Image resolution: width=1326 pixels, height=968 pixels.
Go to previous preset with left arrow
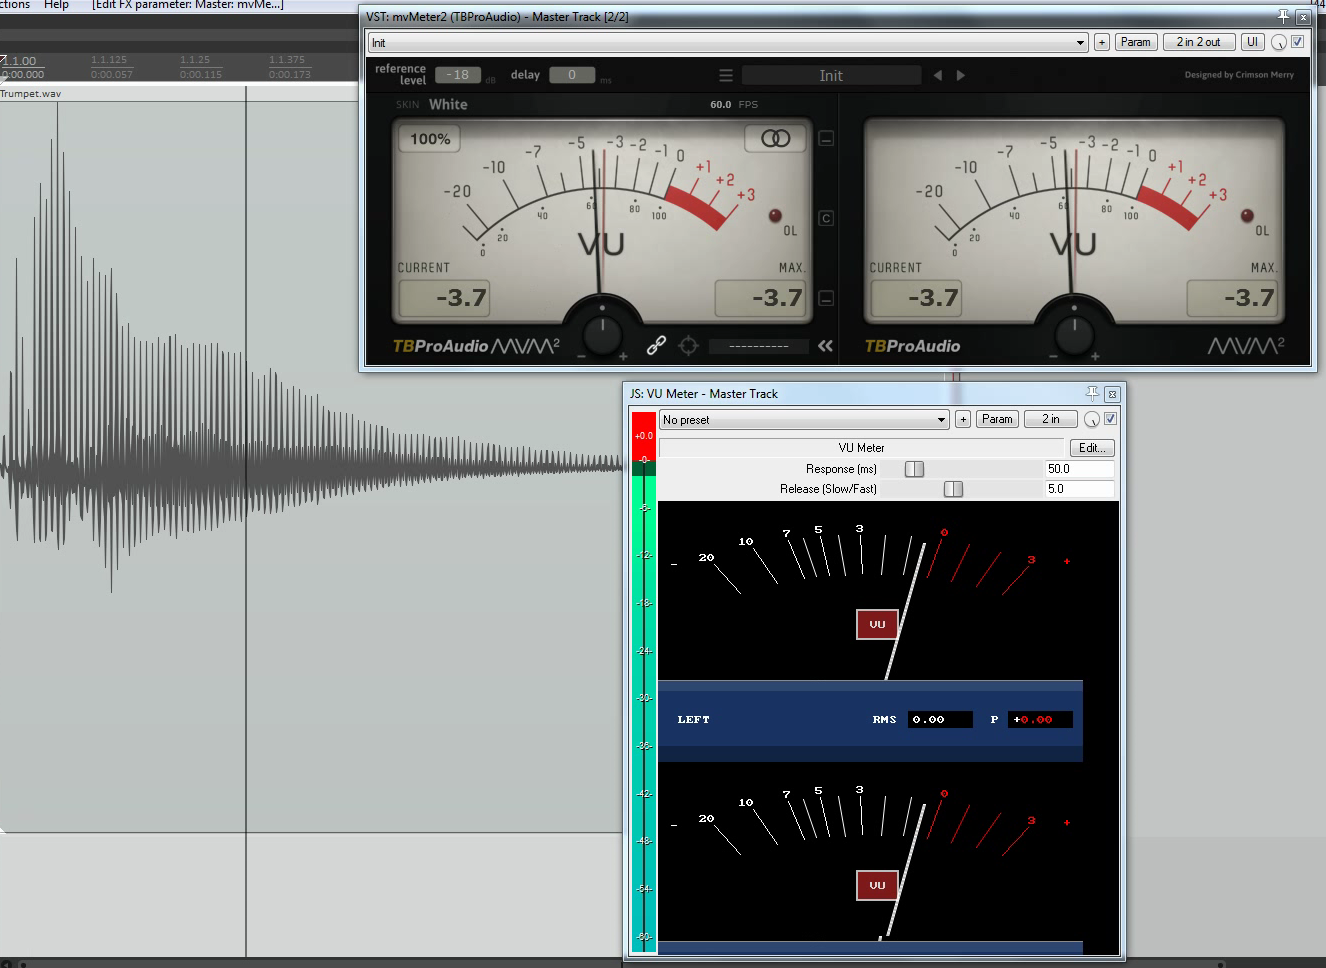(937, 75)
